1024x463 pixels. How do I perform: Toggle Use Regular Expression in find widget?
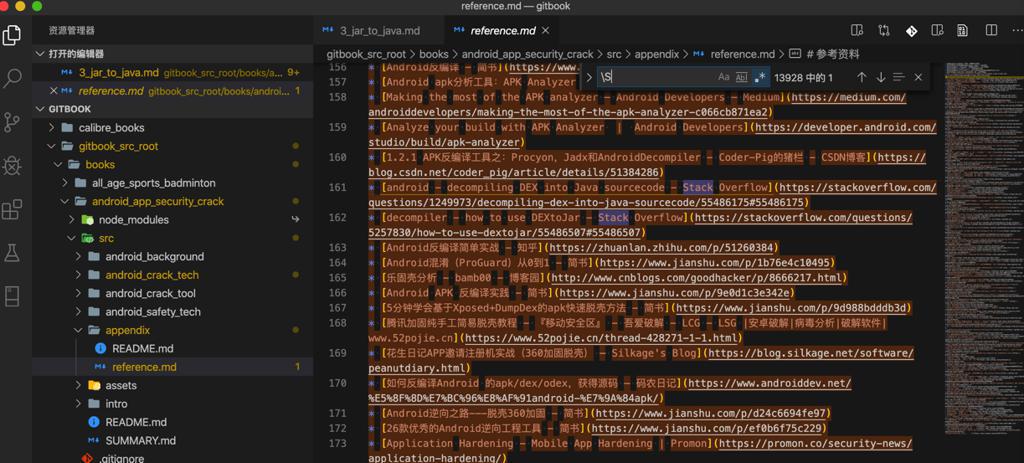coord(759,77)
